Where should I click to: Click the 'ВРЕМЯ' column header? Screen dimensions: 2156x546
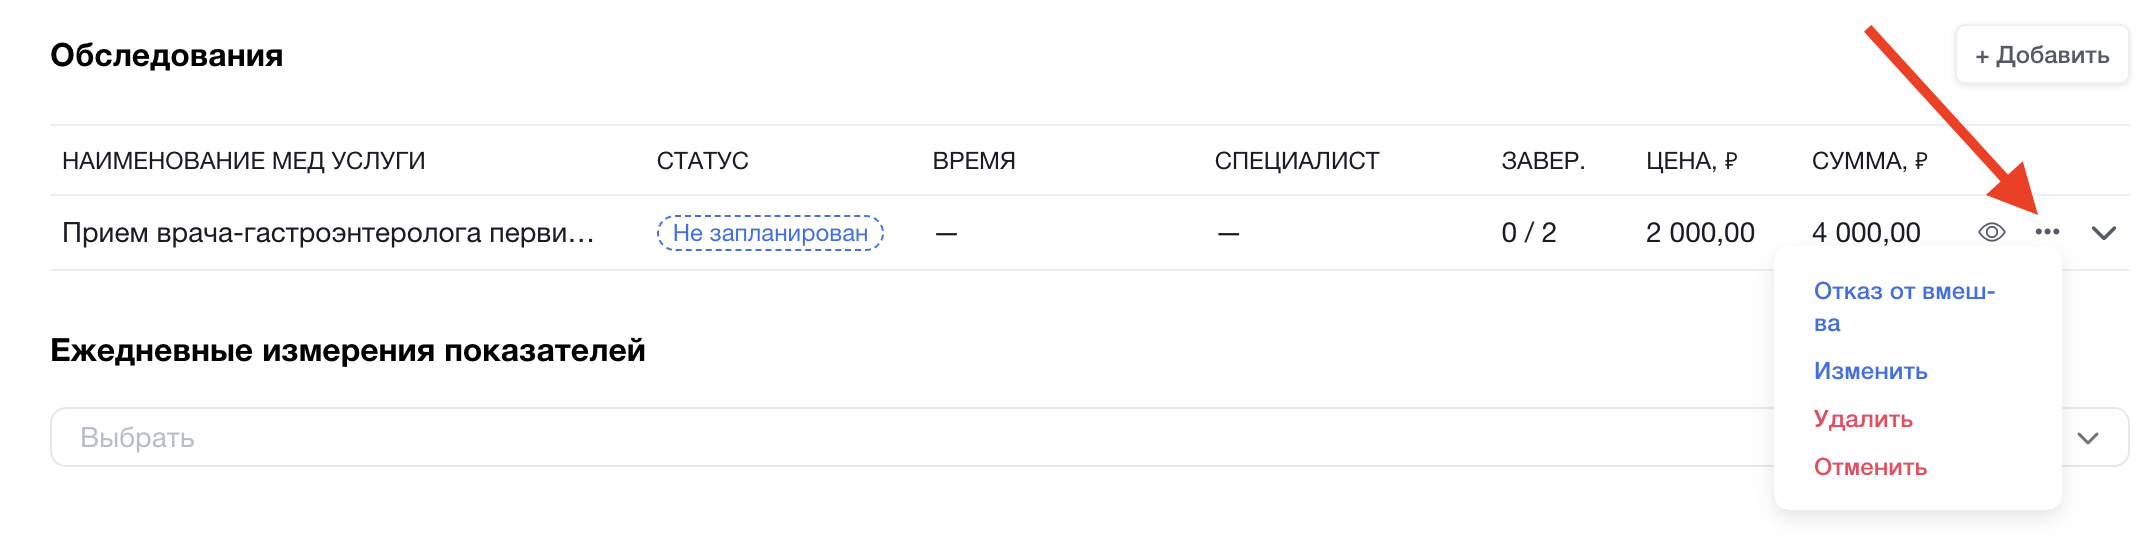(973, 161)
